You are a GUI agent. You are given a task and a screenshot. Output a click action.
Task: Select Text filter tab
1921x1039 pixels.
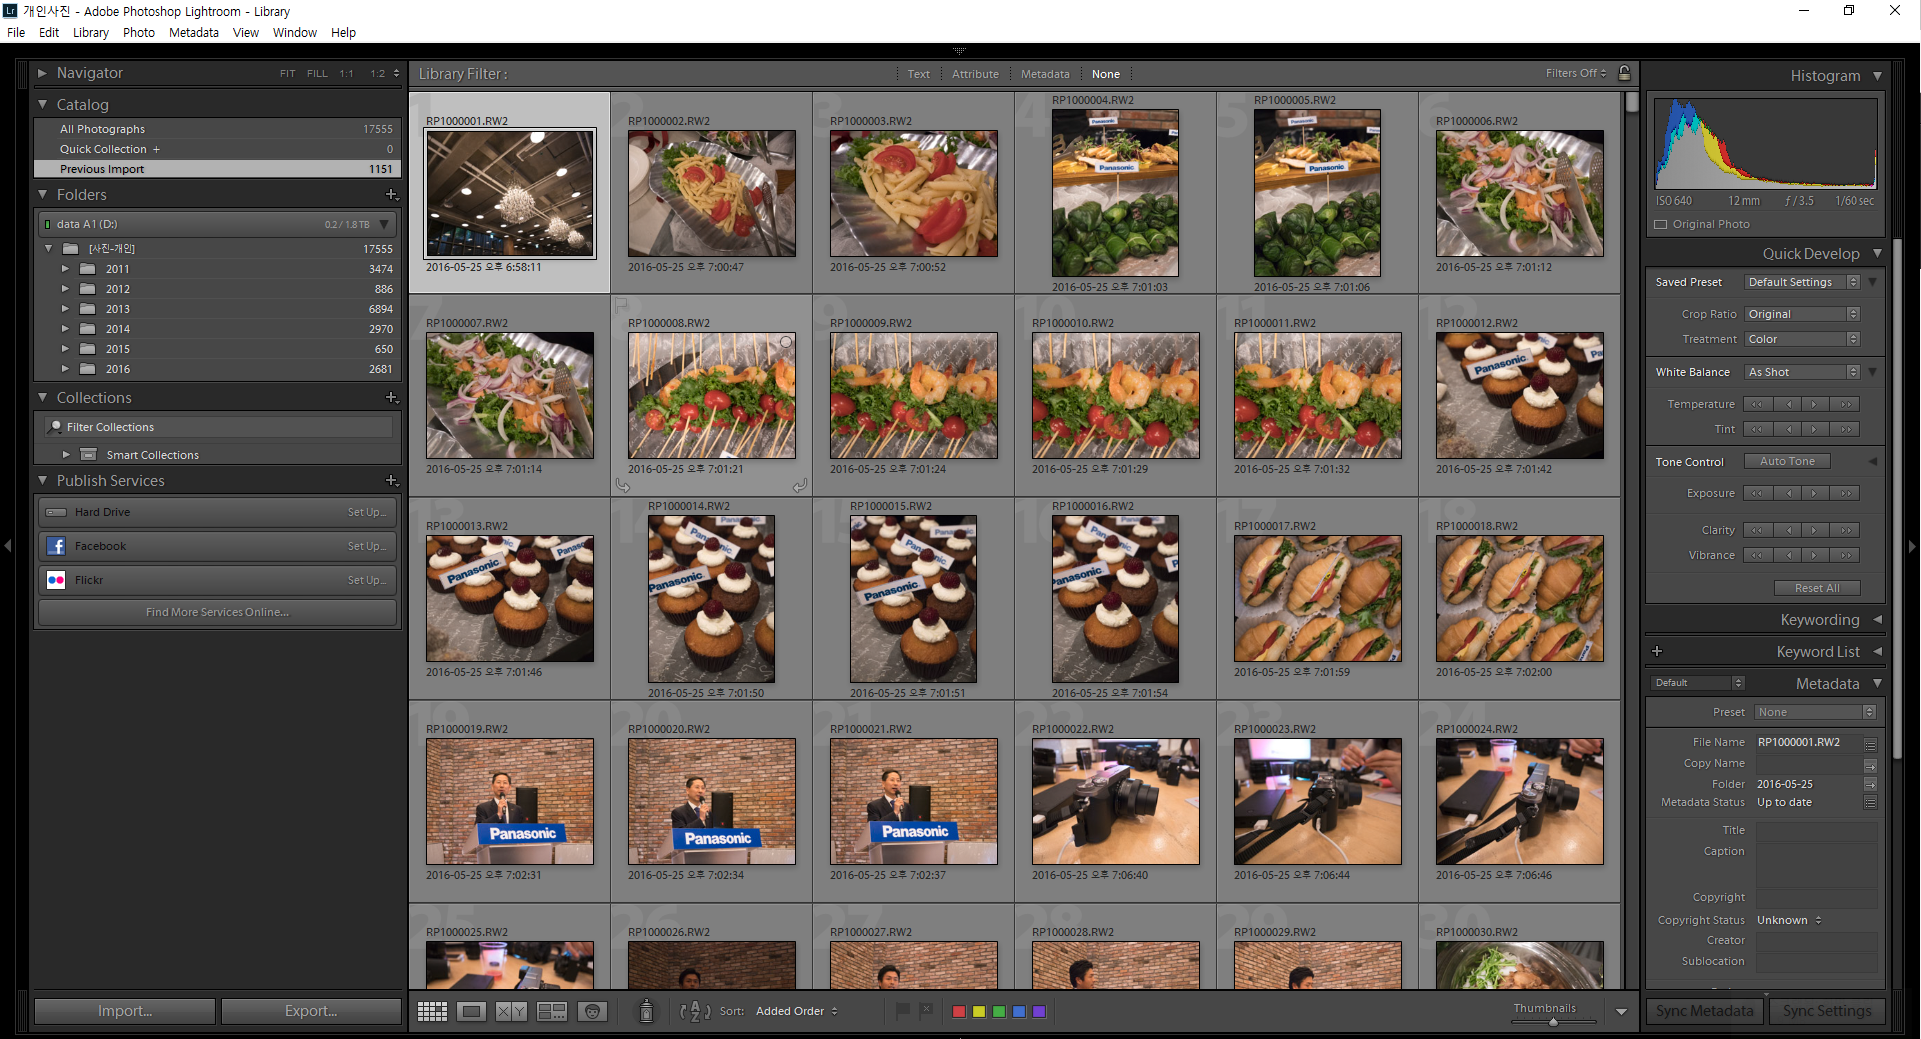click(918, 74)
